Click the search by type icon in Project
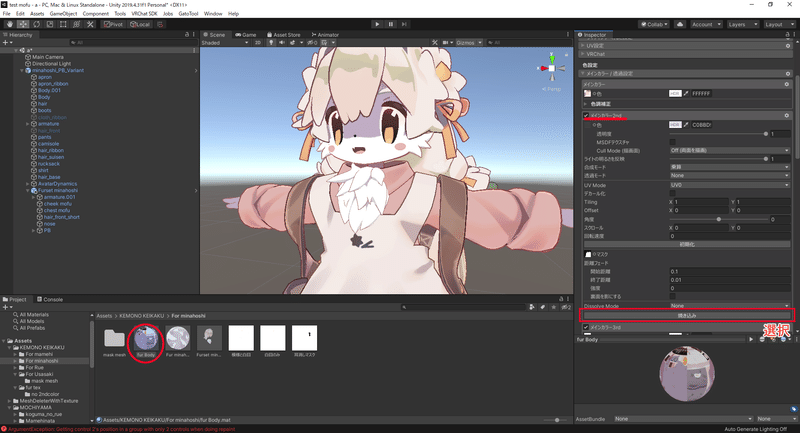This screenshot has height=433, width=800. pyautogui.click(x=532, y=307)
